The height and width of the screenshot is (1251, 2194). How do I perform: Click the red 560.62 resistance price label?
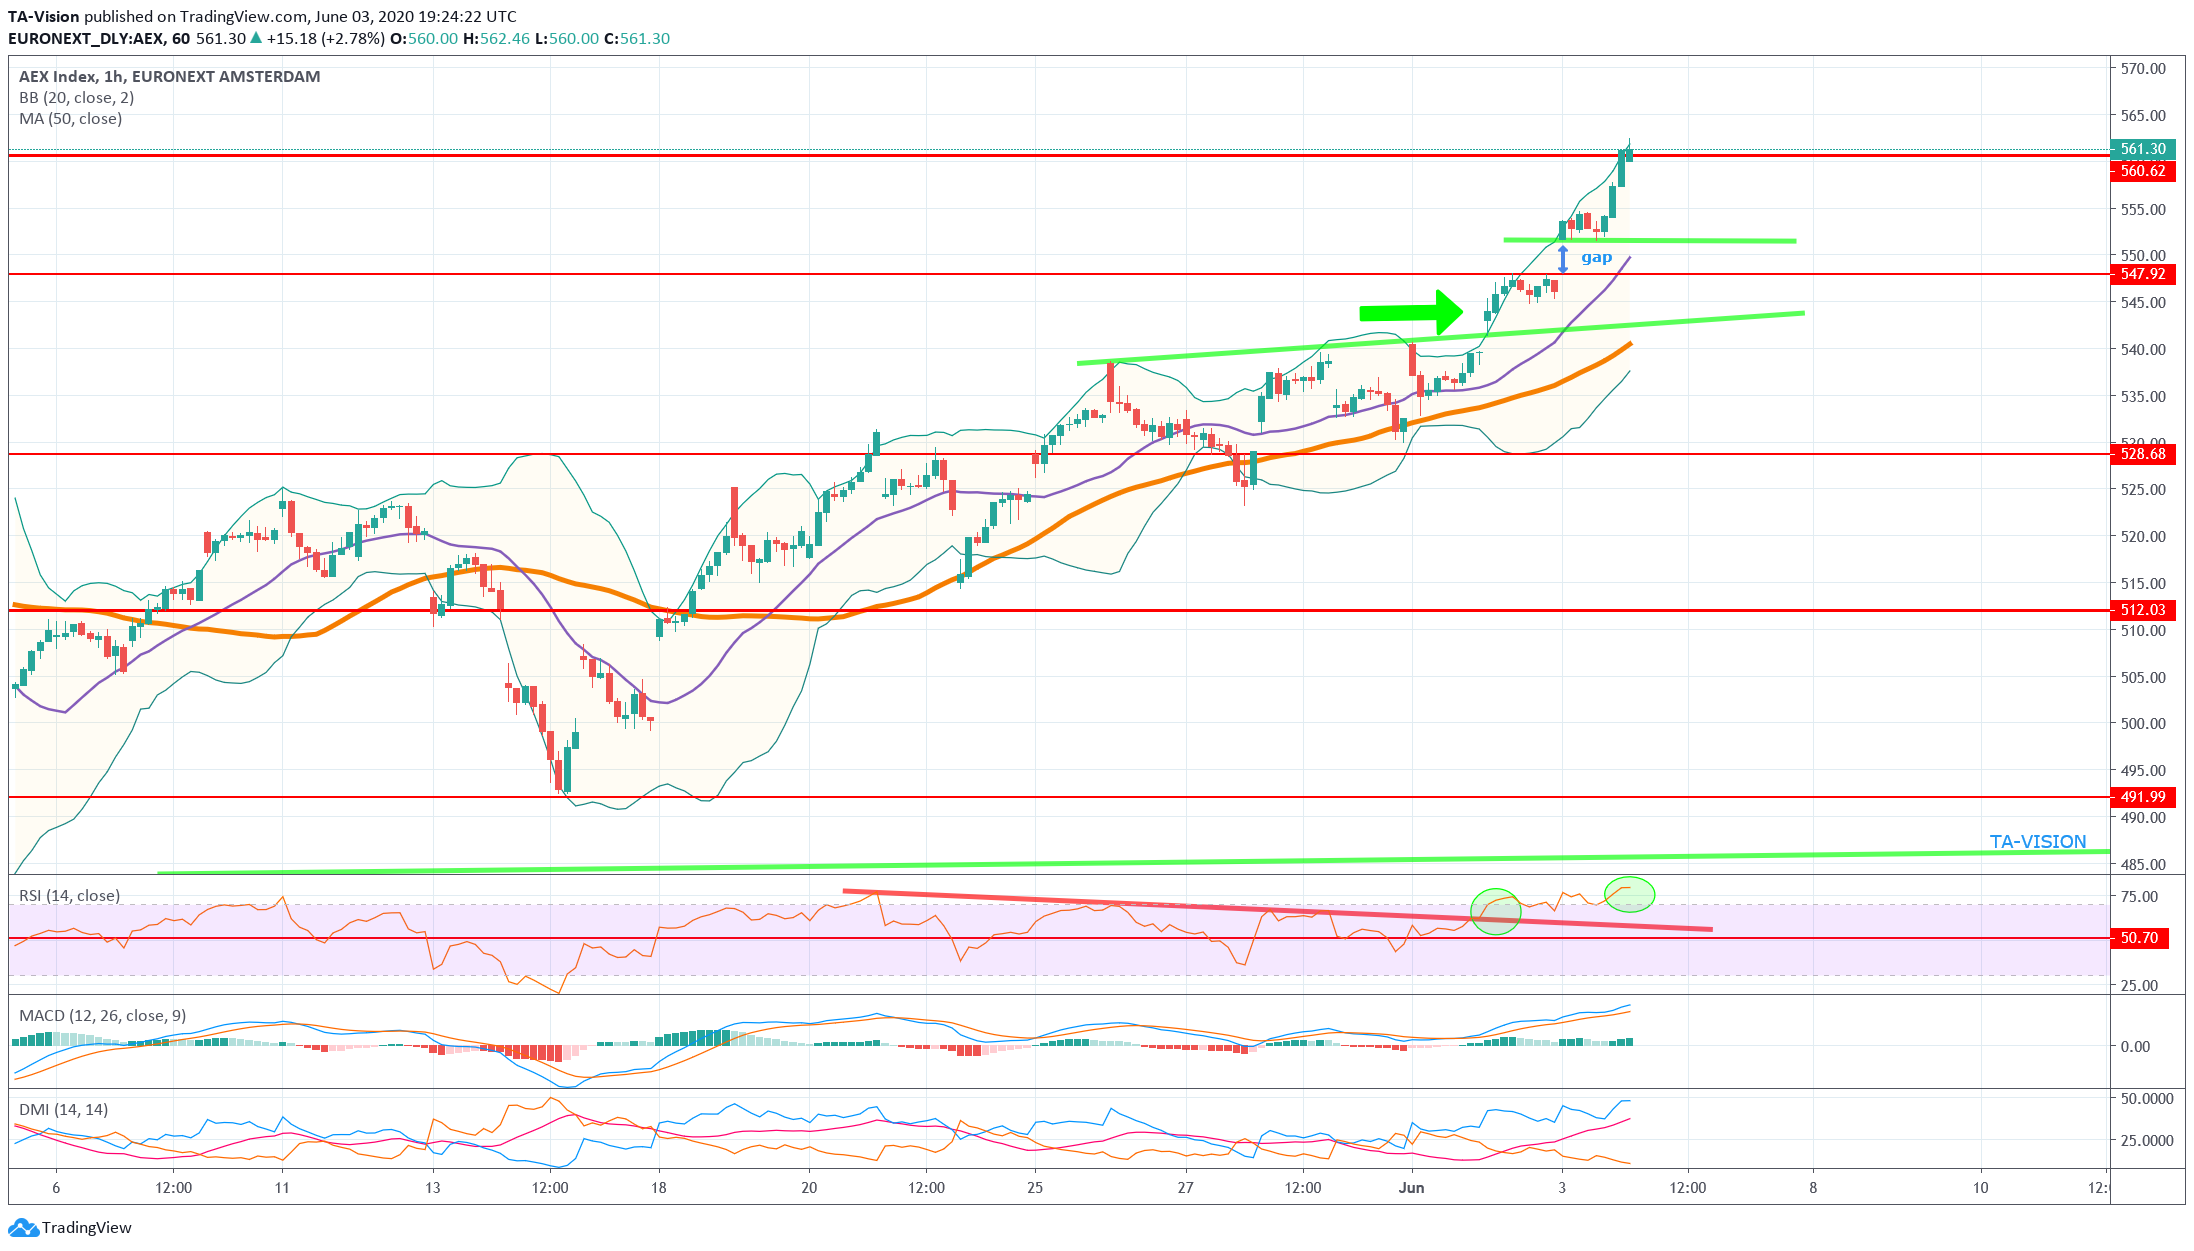(2142, 171)
